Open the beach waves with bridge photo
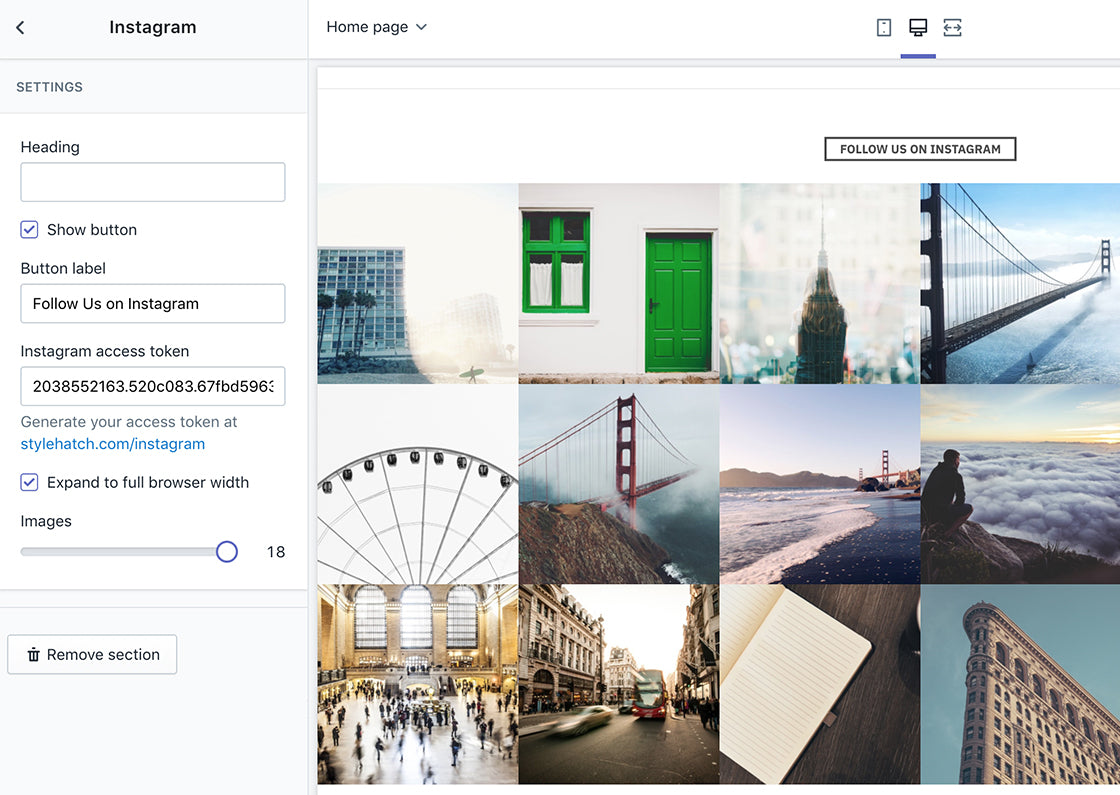The width and height of the screenshot is (1120, 795). pyautogui.click(x=820, y=484)
